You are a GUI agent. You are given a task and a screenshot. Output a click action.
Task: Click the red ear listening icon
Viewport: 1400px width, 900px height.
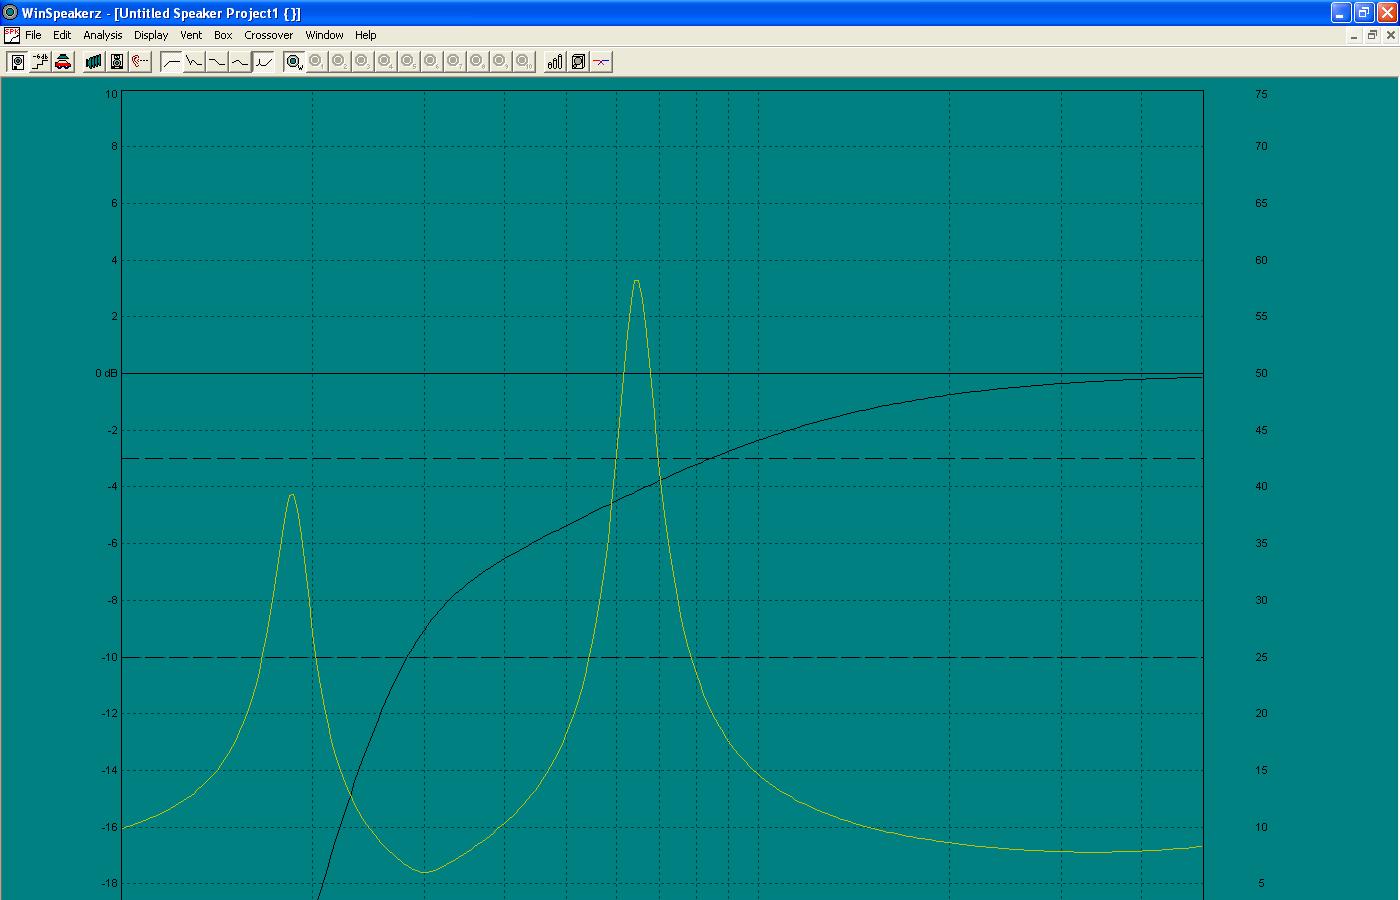(x=140, y=62)
